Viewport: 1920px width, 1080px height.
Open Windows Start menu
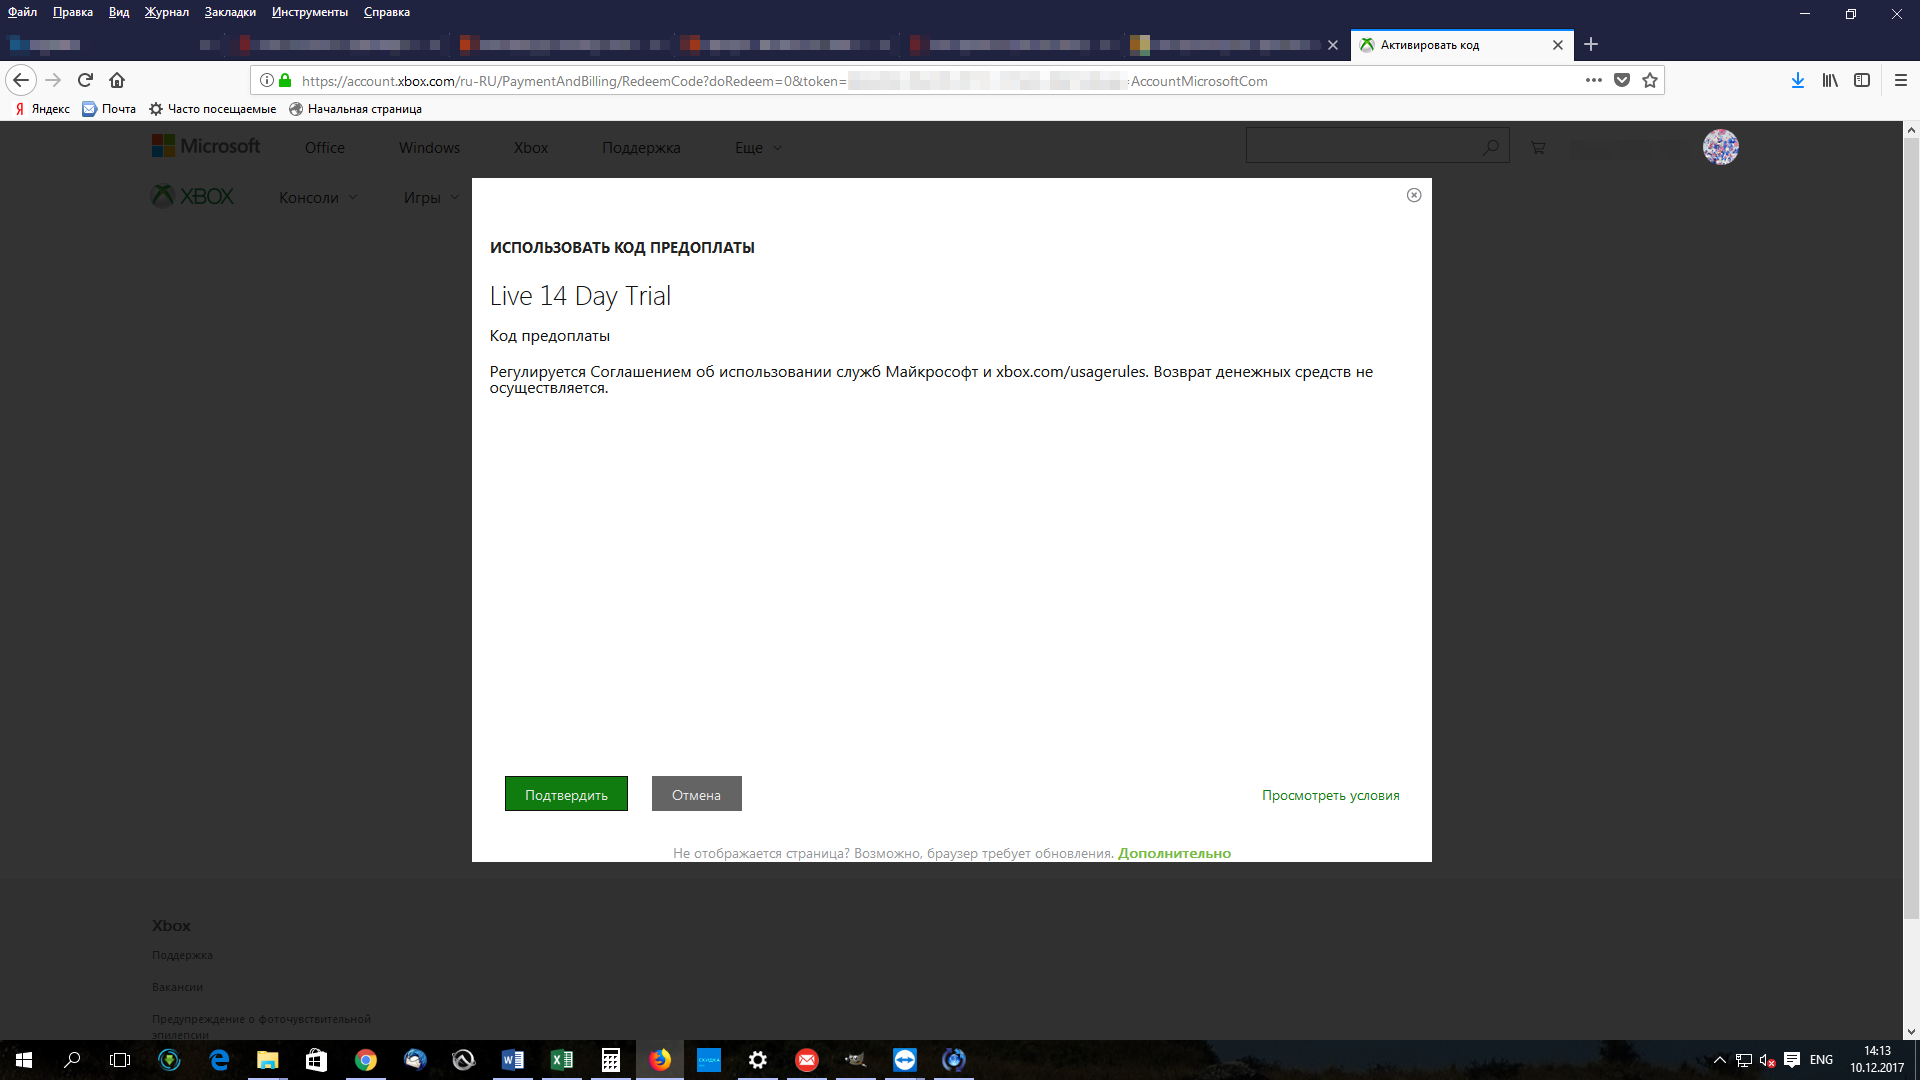24,1060
